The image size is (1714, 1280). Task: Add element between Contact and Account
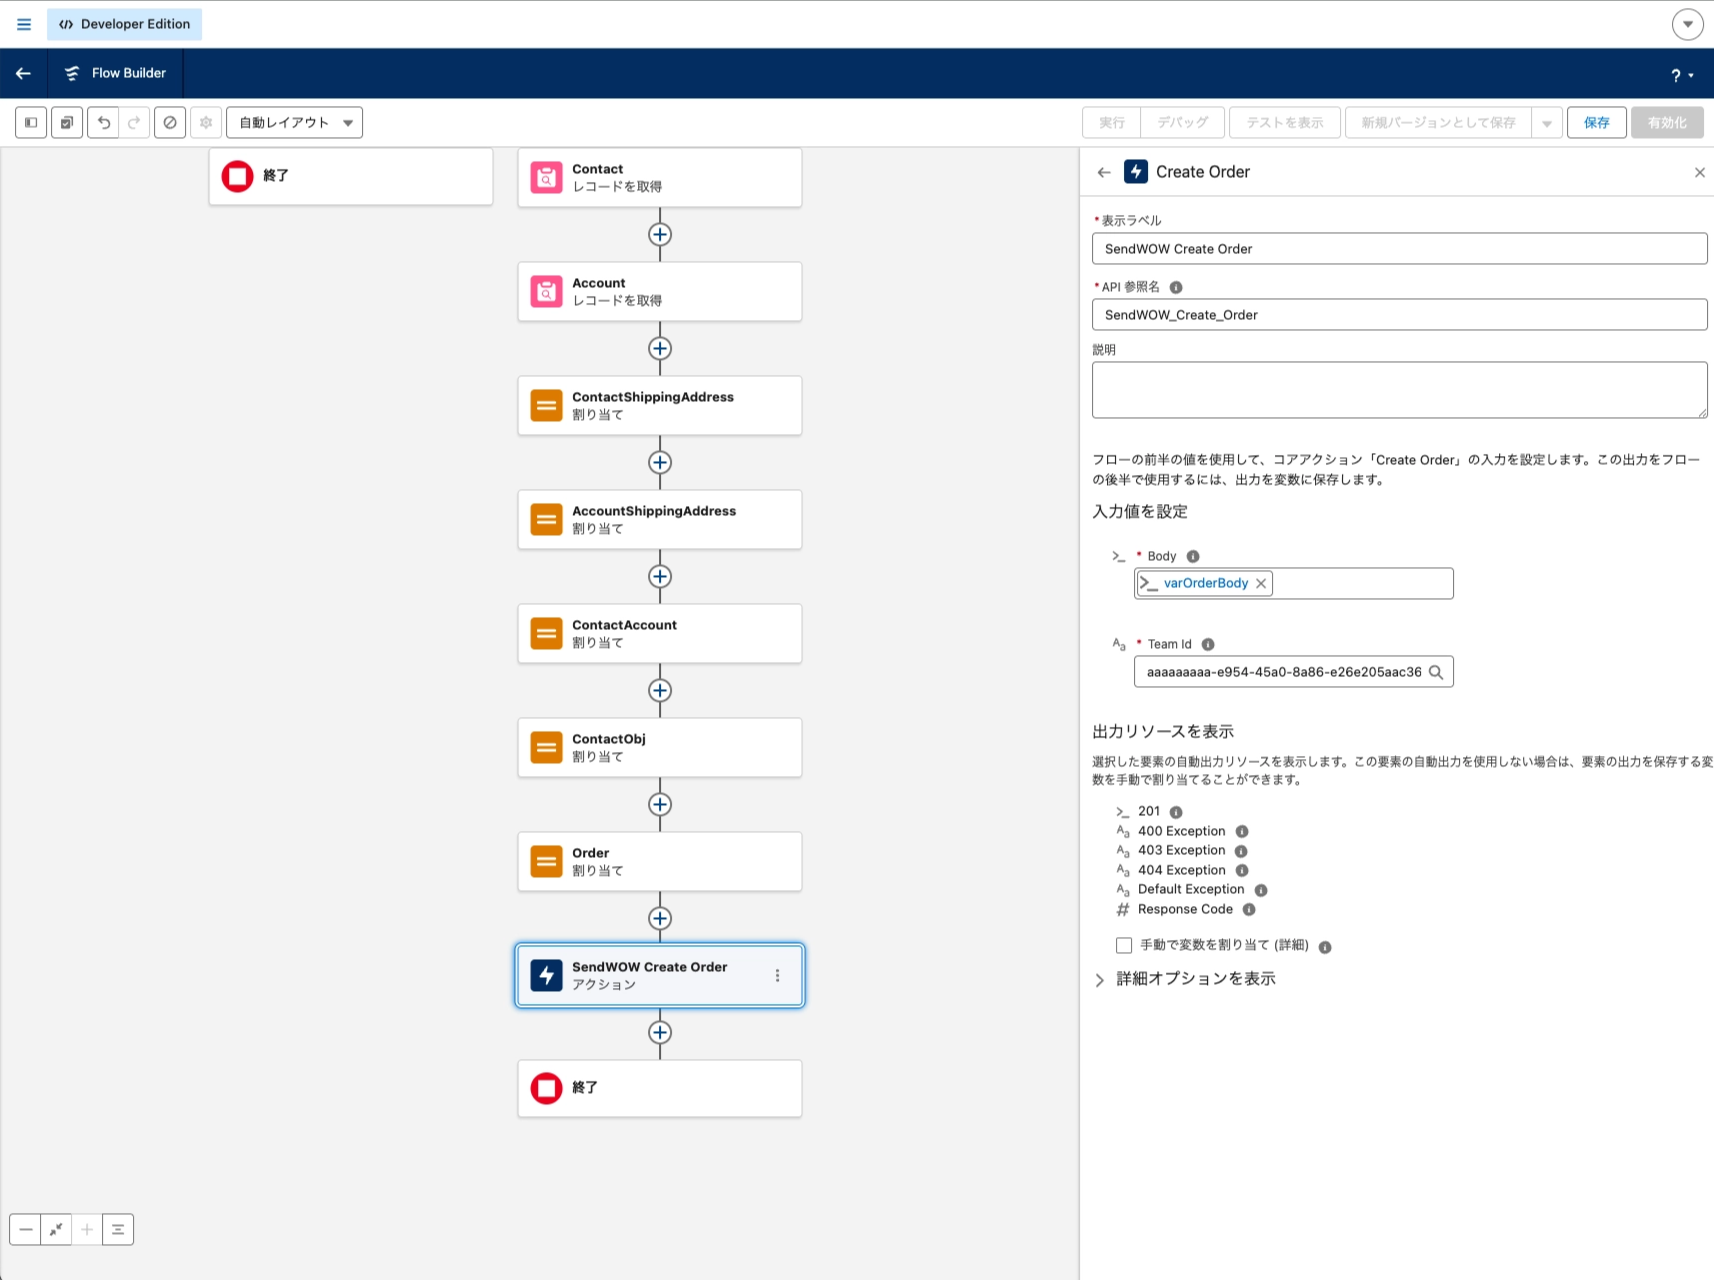[x=660, y=234]
